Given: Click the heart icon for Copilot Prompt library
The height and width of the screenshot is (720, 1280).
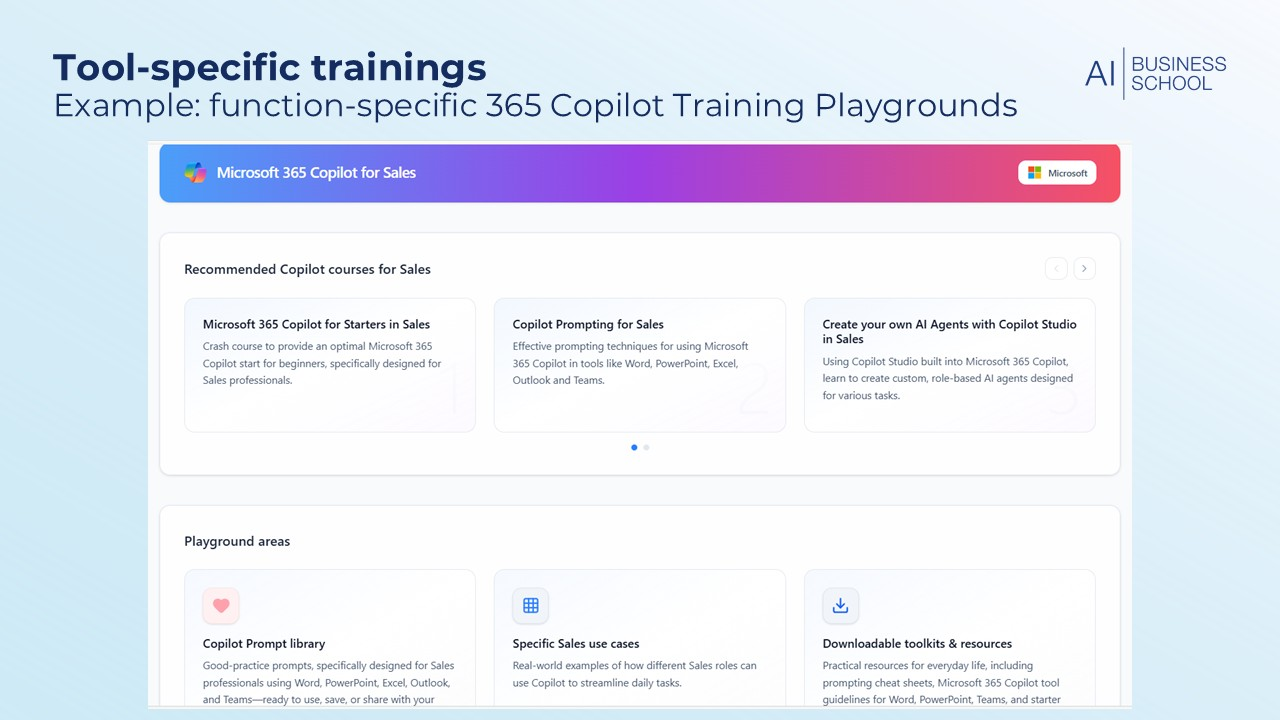Looking at the screenshot, I should [x=221, y=605].
